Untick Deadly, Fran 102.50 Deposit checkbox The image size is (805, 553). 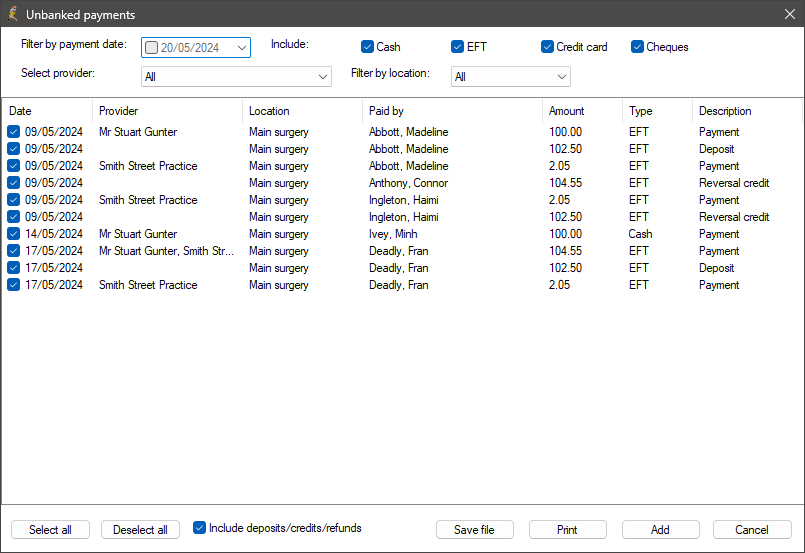(14, 268)
